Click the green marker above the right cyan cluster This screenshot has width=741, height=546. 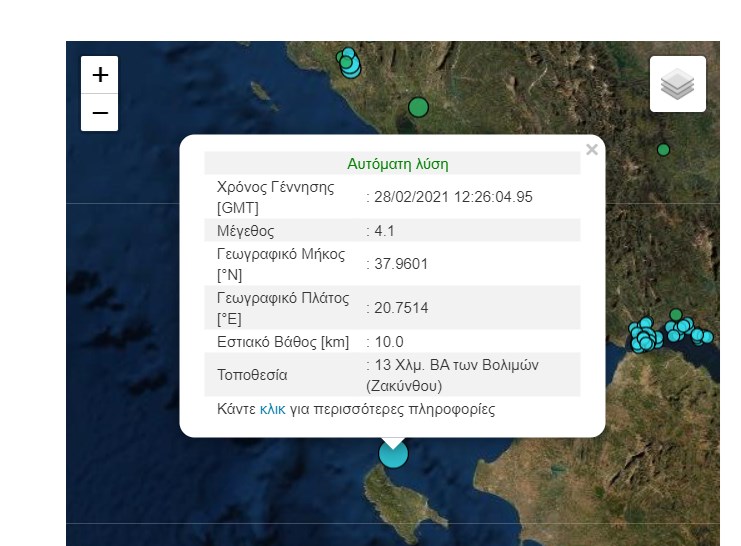(676, 315)
